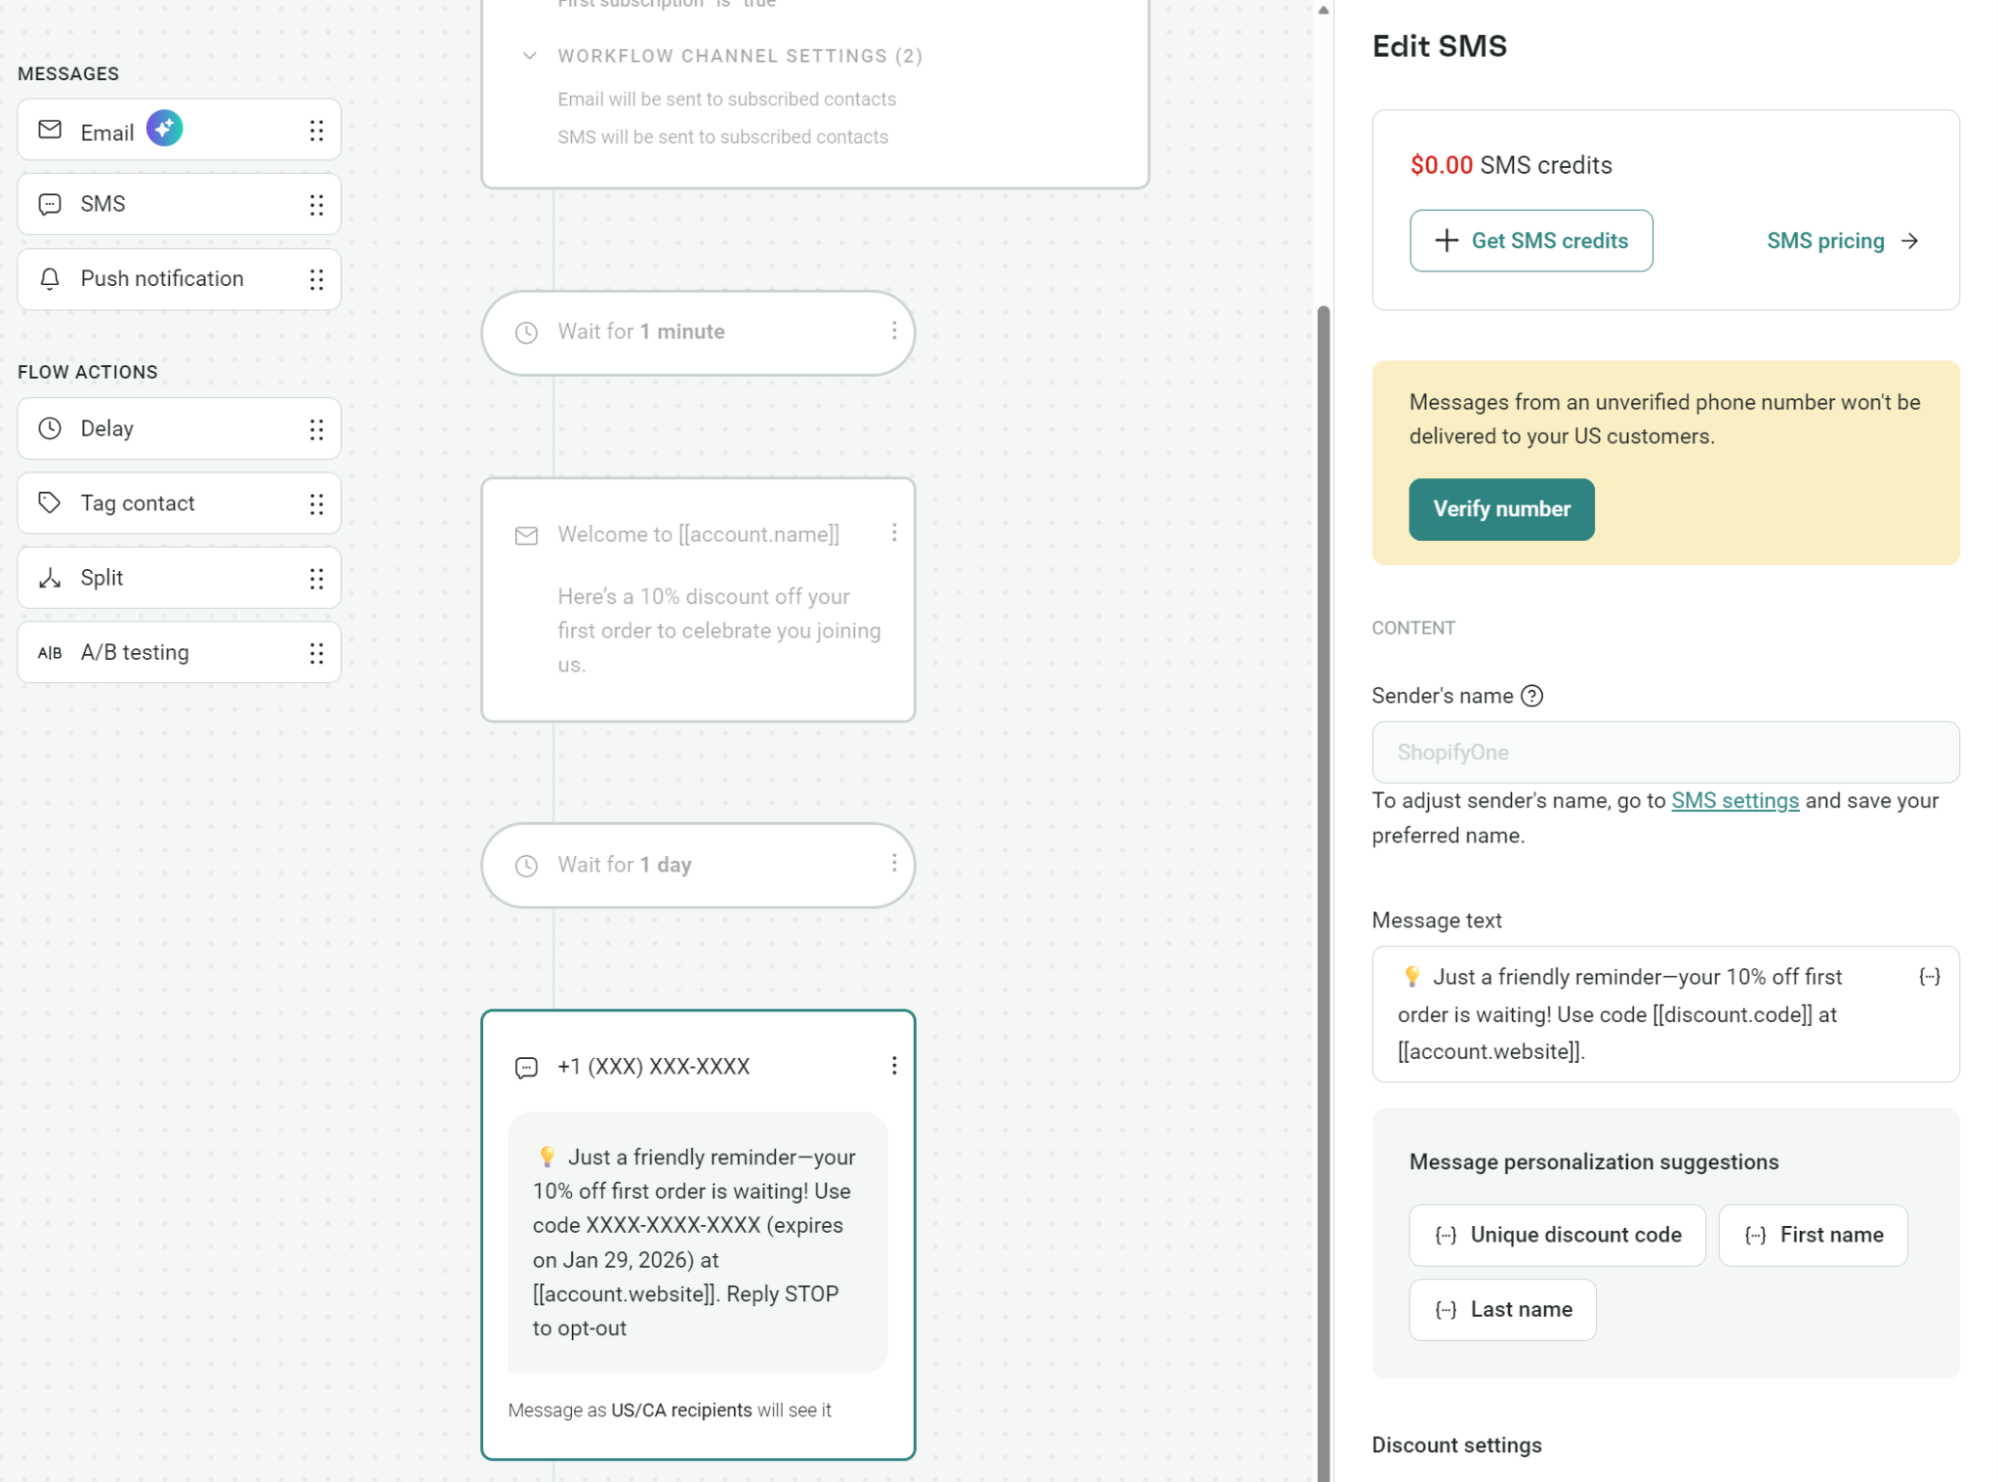Select the A/B testing icon

tap(50, 652)
